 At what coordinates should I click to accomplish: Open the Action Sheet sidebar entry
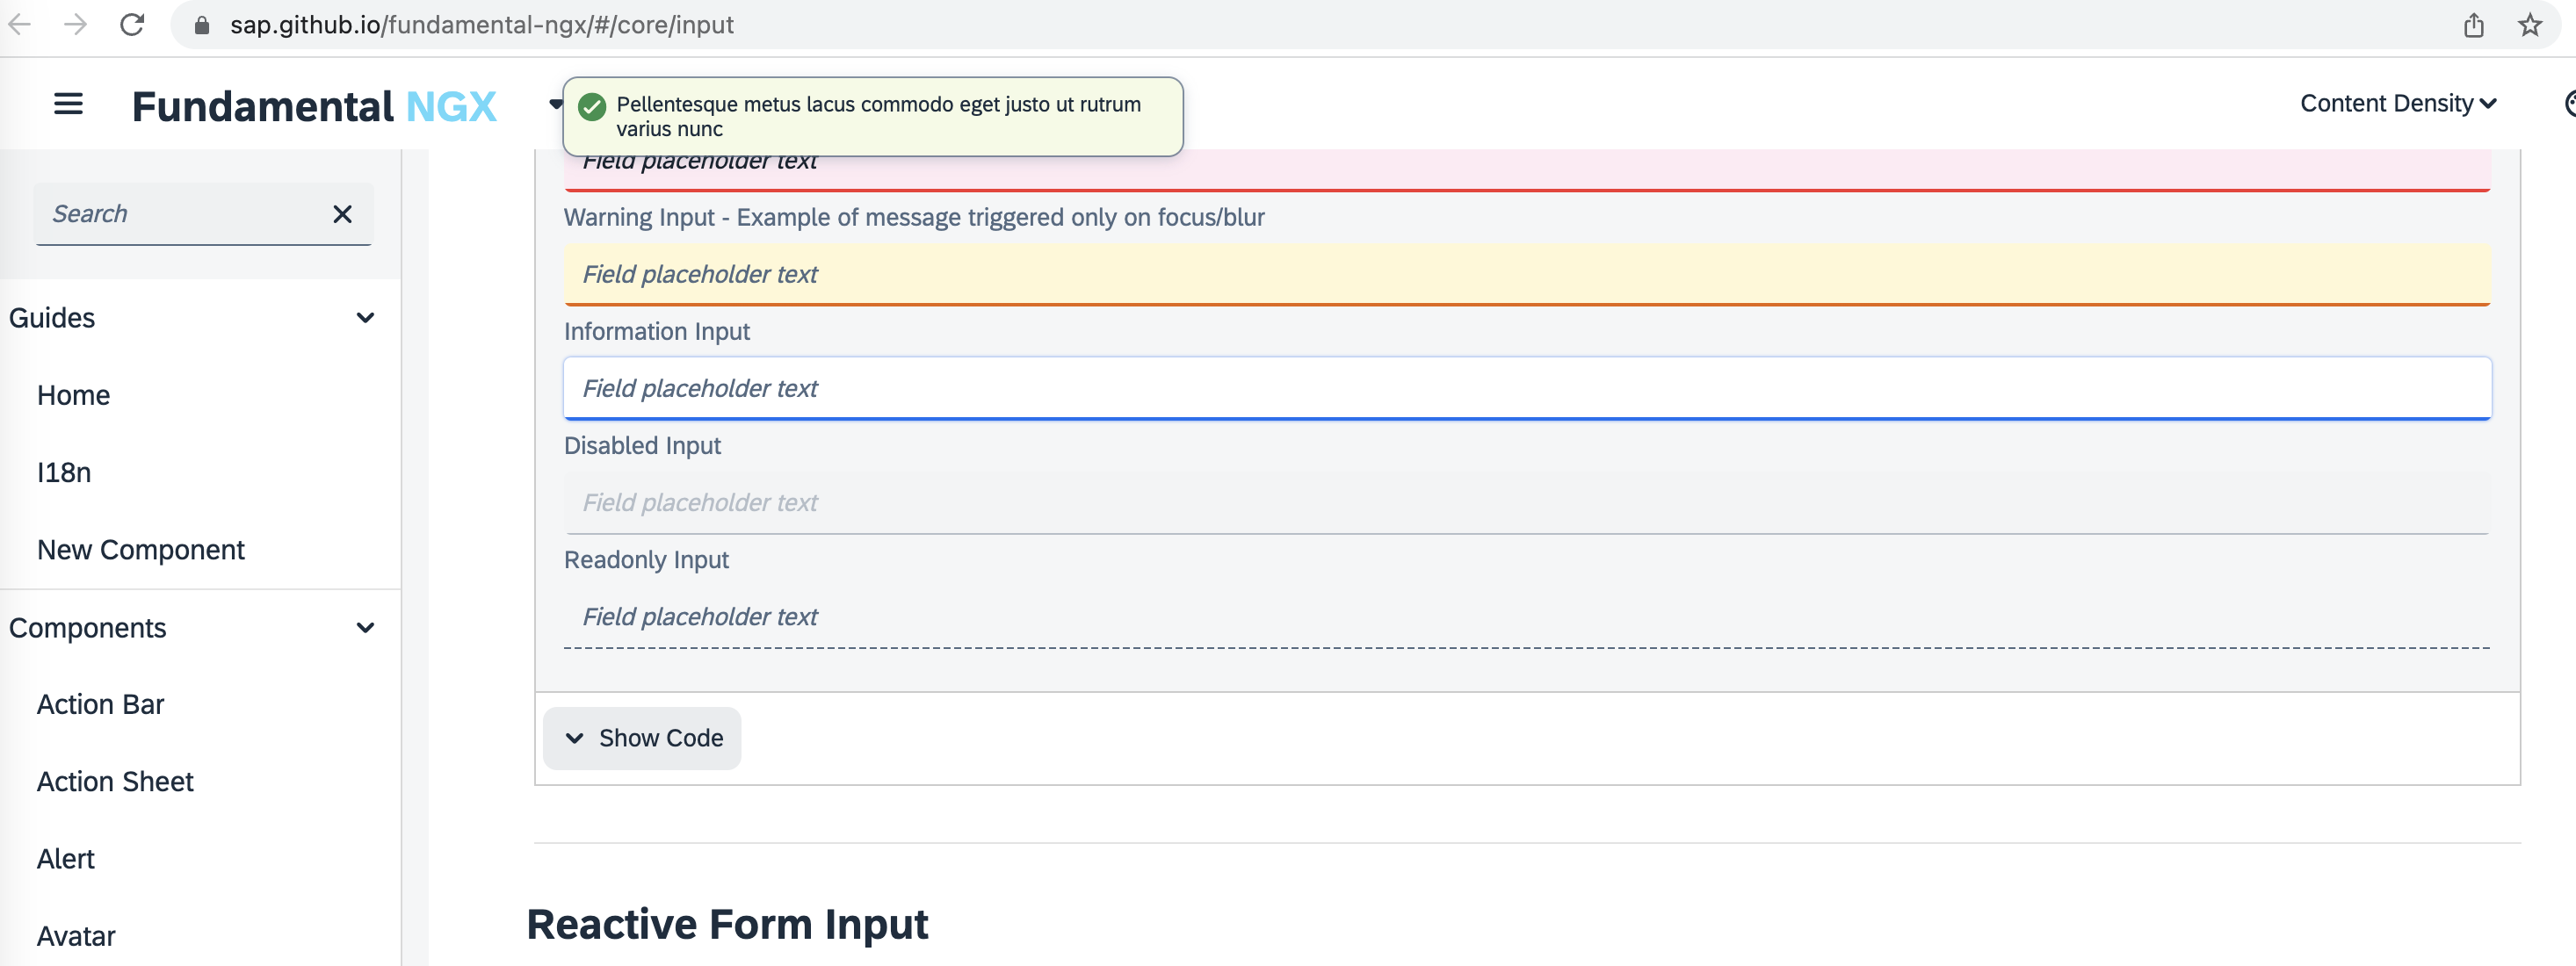tap(115, 781)
